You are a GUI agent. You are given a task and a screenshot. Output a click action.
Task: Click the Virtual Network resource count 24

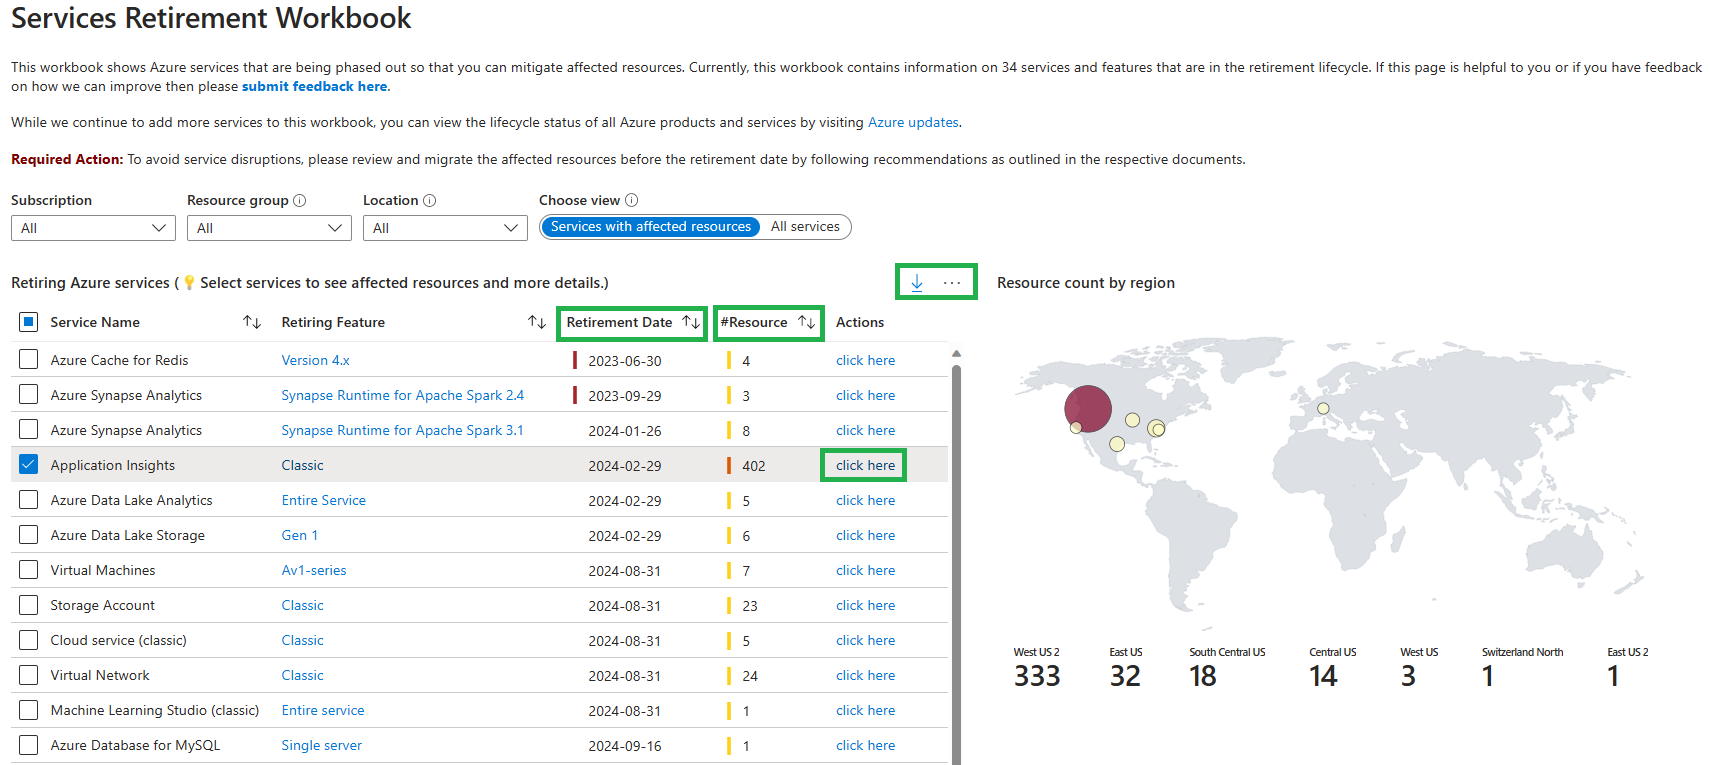click(x=750, y=675)
